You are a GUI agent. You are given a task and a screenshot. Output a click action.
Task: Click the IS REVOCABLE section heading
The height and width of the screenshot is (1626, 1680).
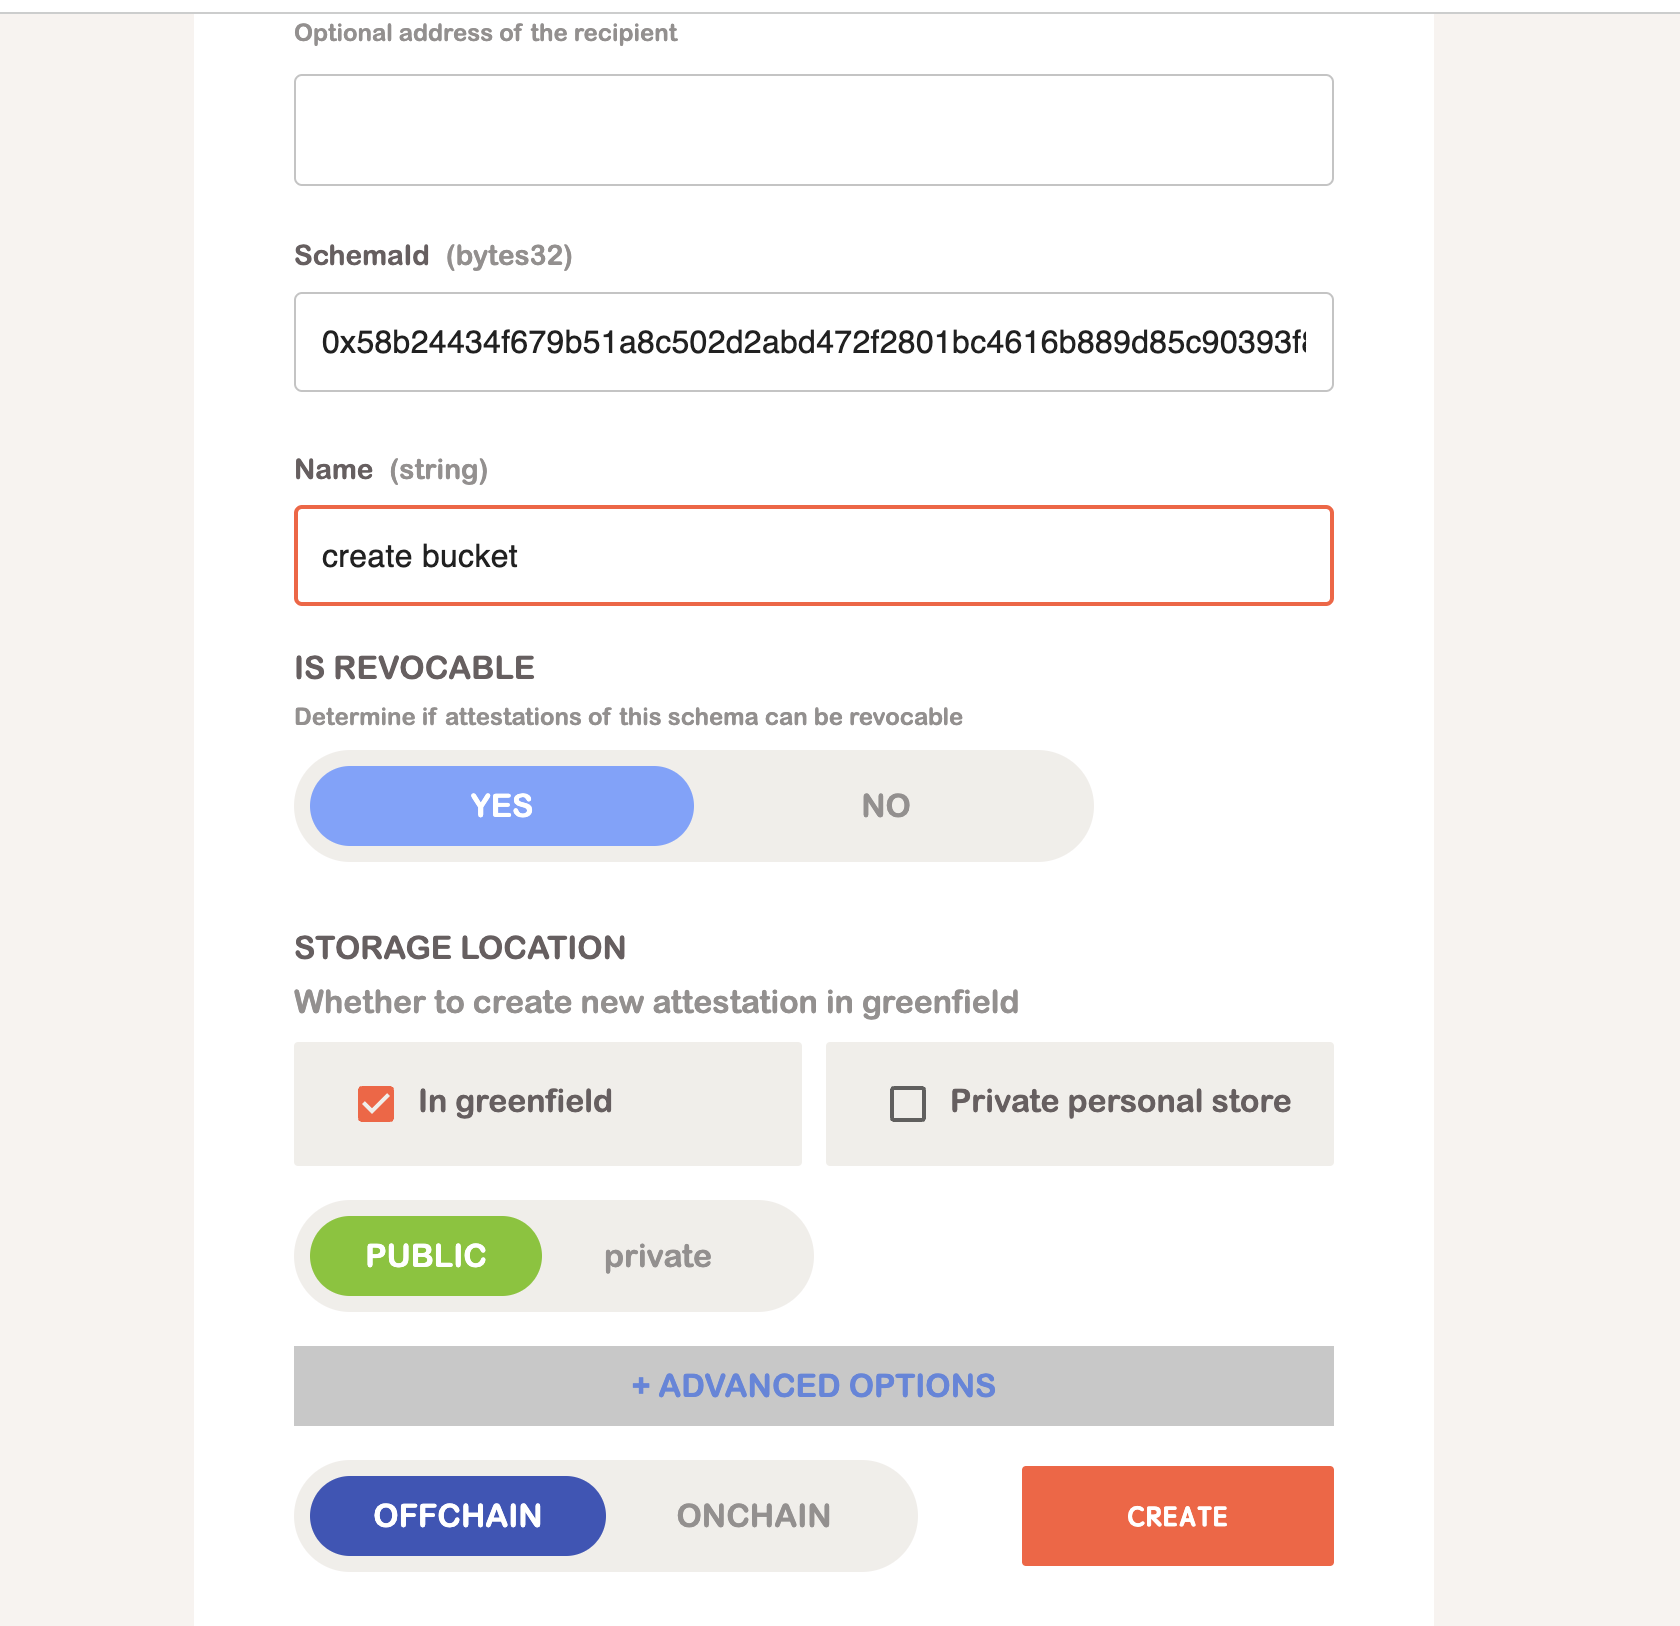414,668
